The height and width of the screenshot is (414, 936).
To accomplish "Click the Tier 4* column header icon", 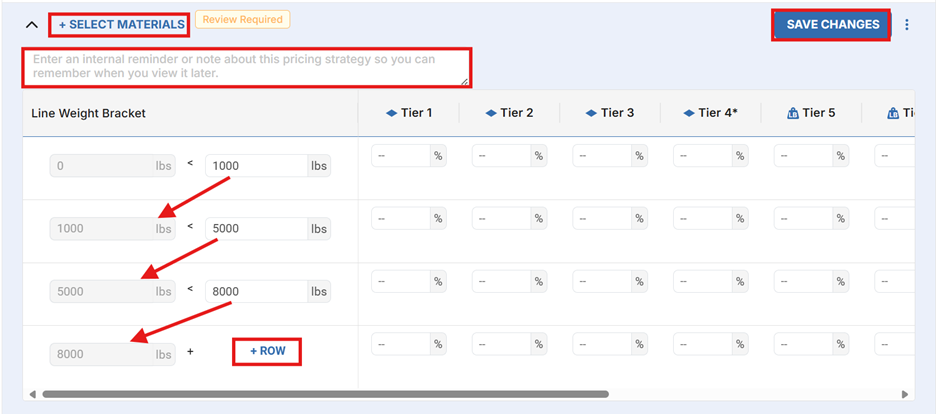I will coord(690,113).
